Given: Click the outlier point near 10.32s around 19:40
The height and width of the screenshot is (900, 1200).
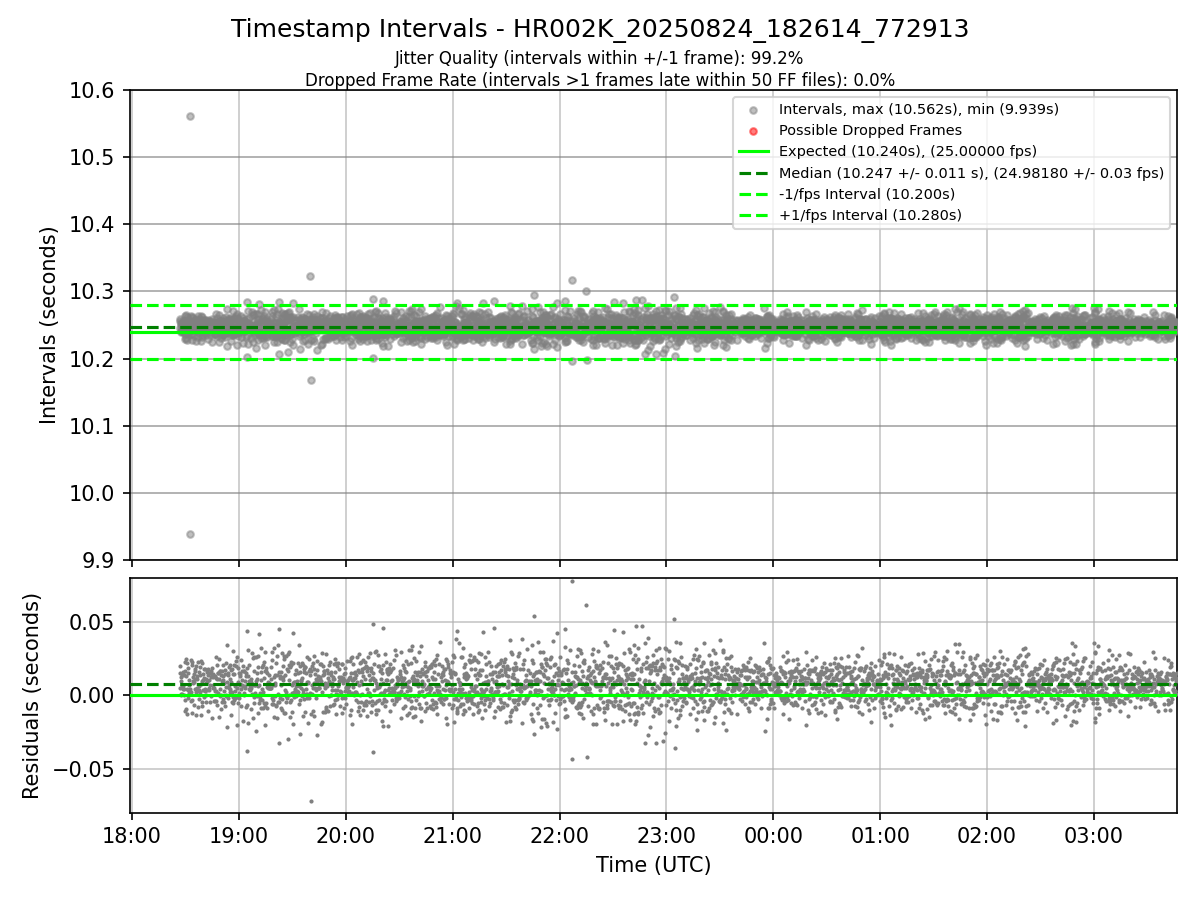Looking at the screenshot, I should point(310,276).
